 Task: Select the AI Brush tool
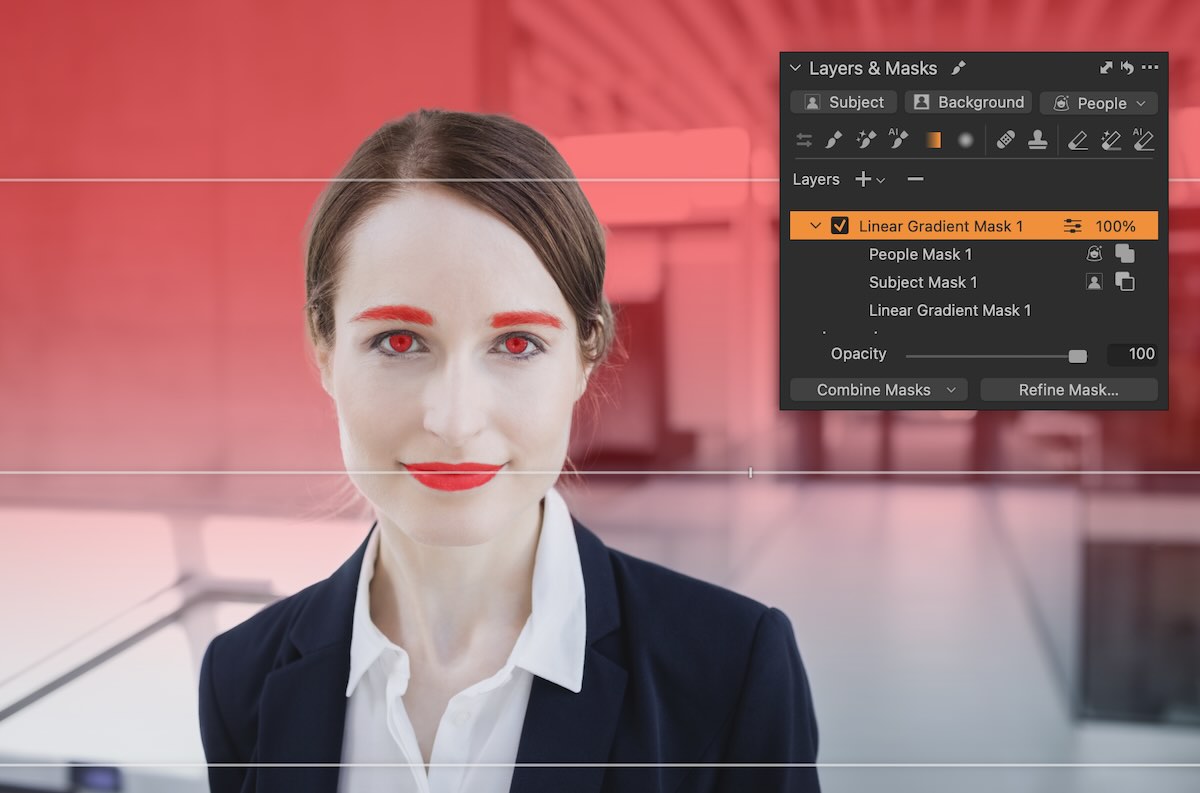[x=897, y=140]
